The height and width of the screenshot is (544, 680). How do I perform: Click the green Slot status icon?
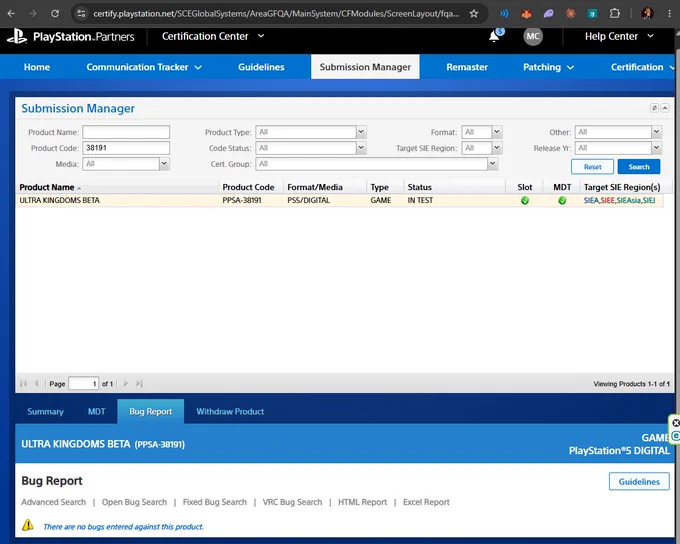point(525,200)
